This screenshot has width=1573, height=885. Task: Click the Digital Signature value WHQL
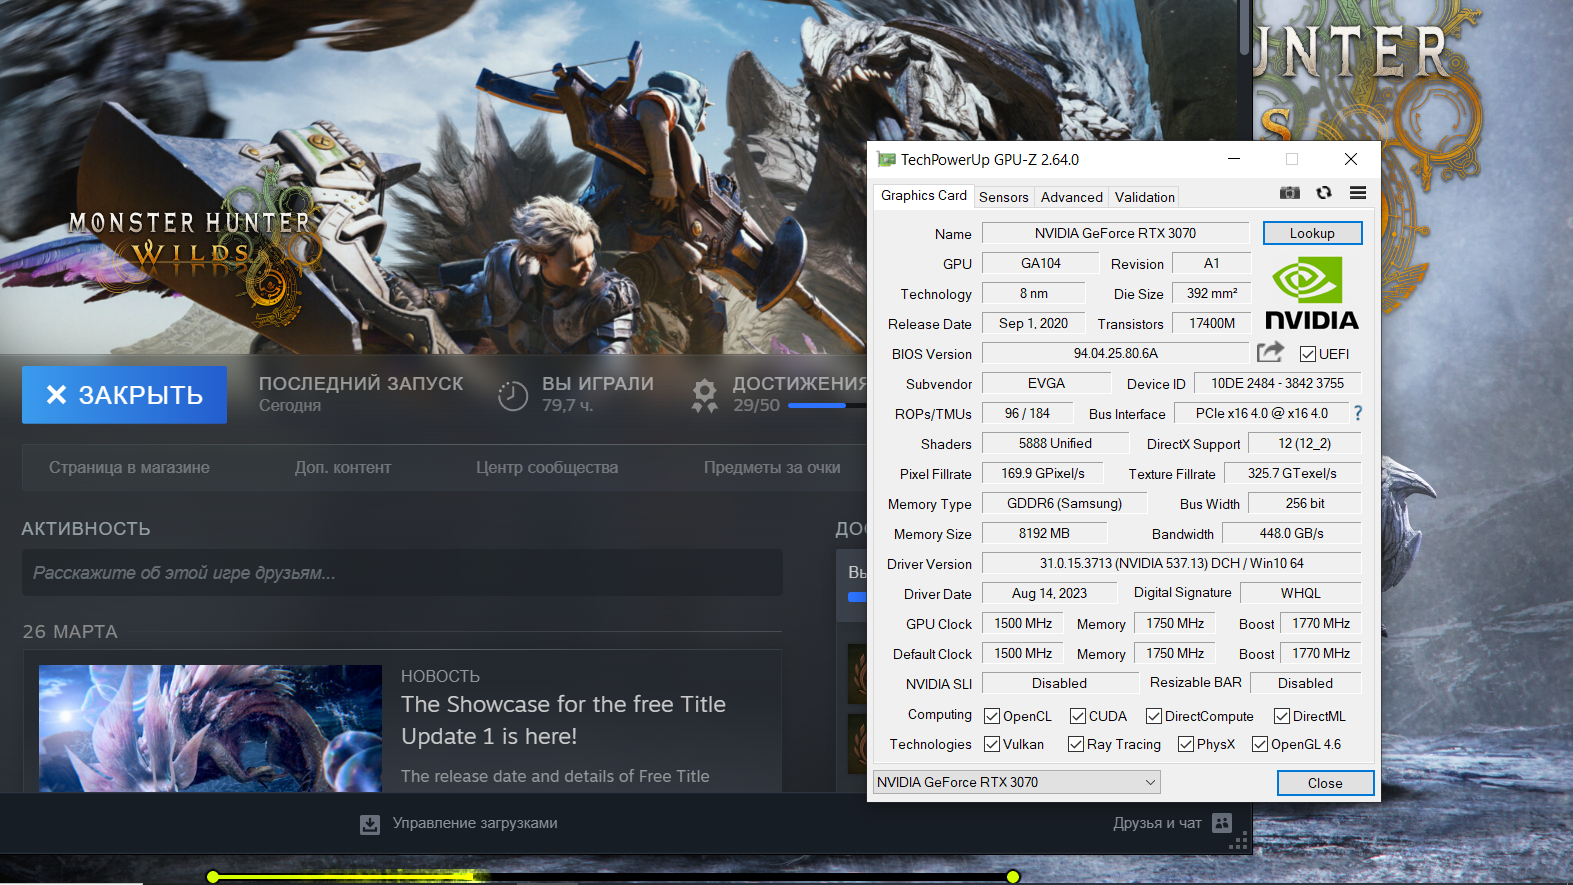click(1300, 593)
